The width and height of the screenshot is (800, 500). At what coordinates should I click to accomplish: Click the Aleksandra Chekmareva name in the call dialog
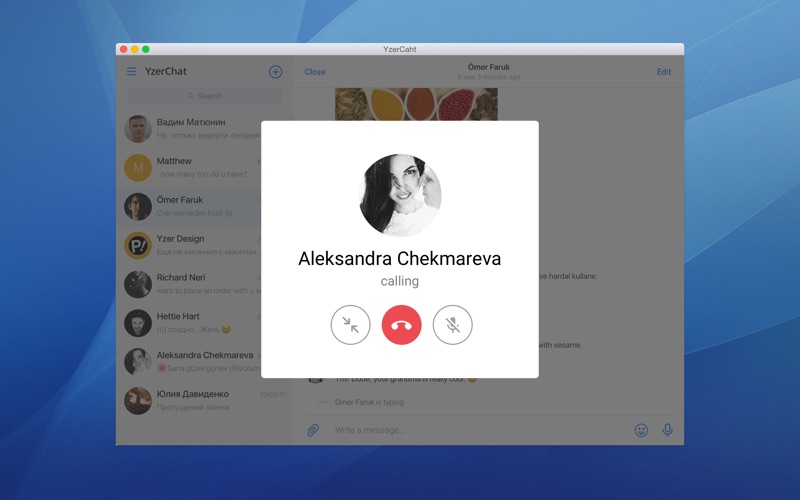(399, 259)
